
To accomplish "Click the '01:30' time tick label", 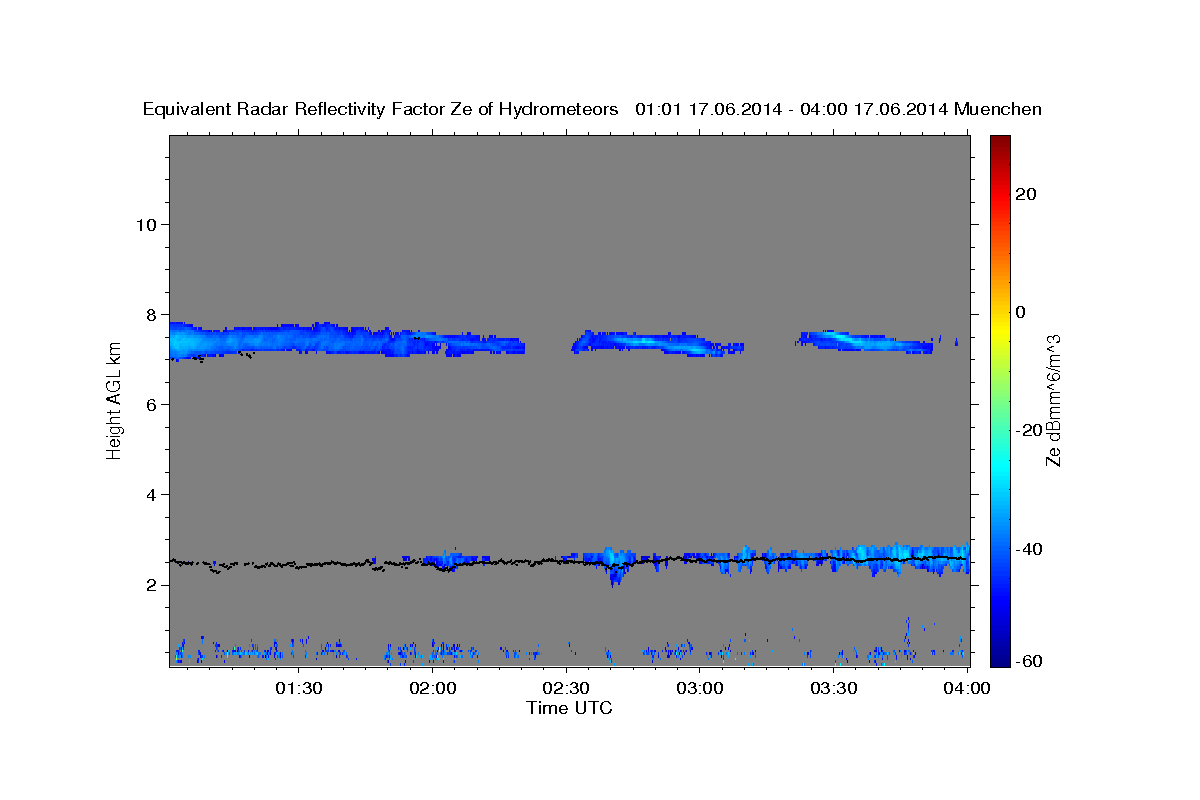I will point(300,688).
